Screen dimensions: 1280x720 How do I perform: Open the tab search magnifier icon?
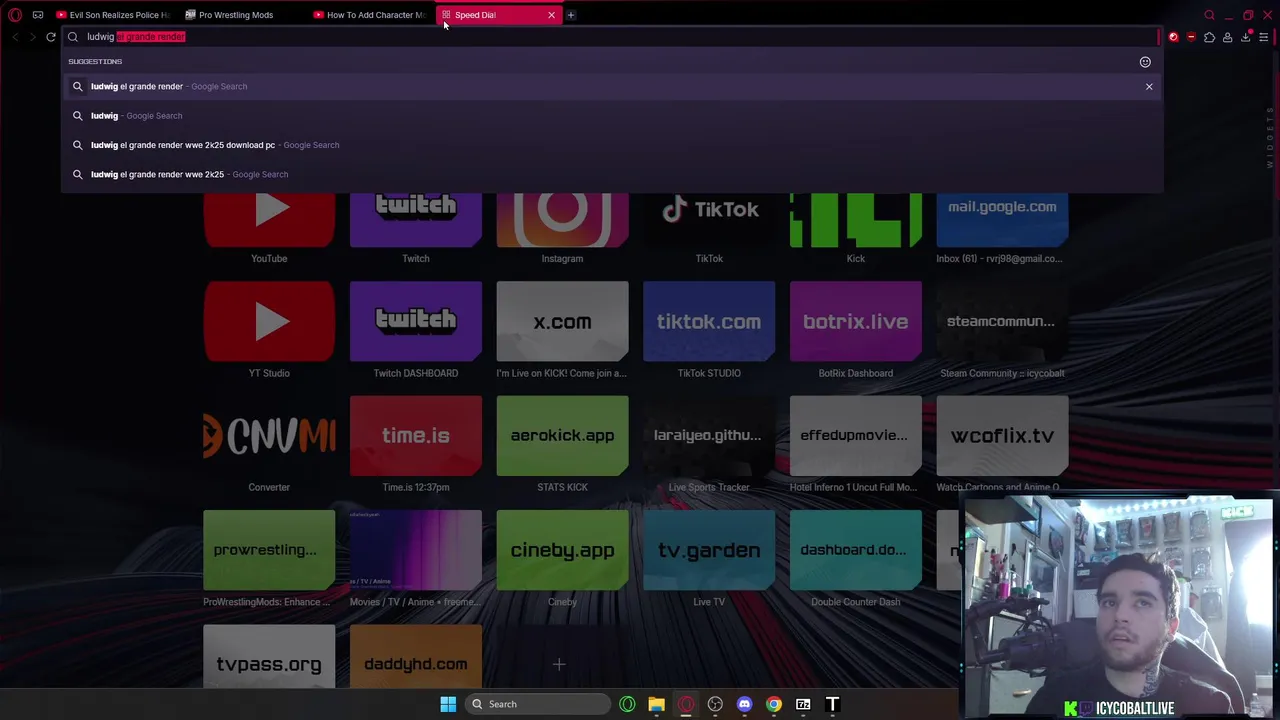1209,15
